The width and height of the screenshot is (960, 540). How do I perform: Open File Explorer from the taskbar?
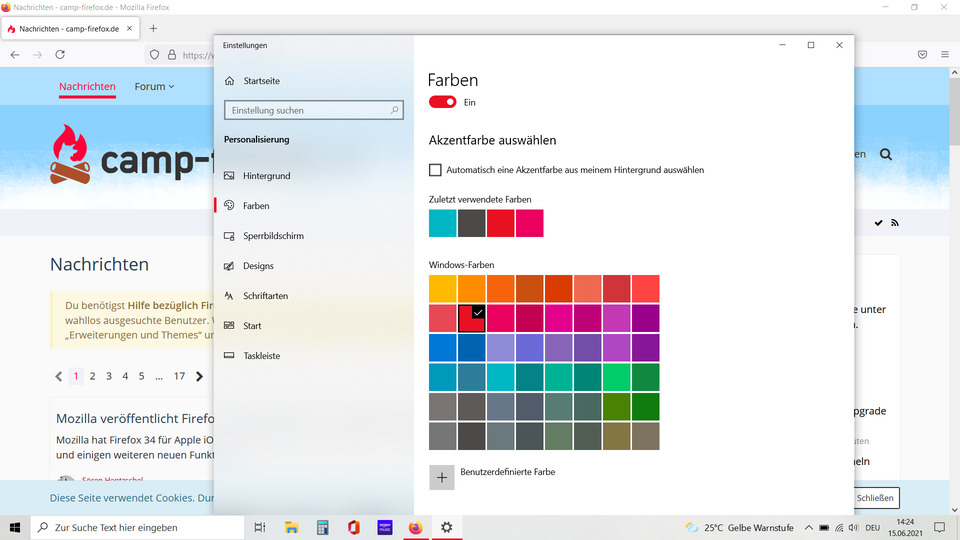(291, 527)
